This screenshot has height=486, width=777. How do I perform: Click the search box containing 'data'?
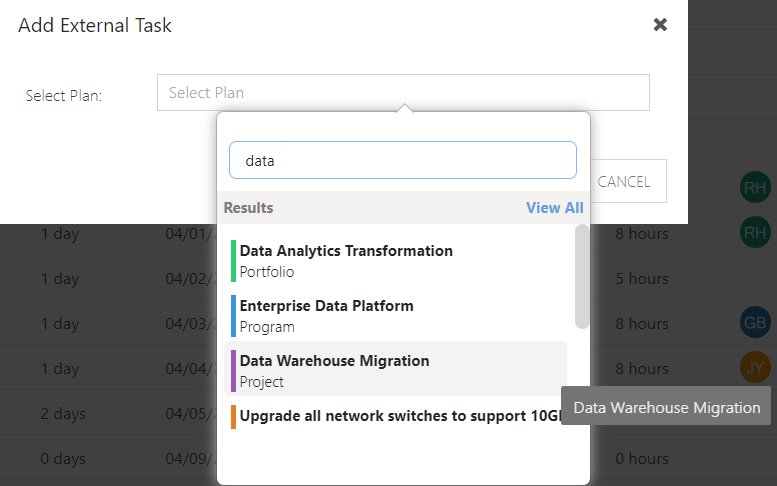[403, 160]
